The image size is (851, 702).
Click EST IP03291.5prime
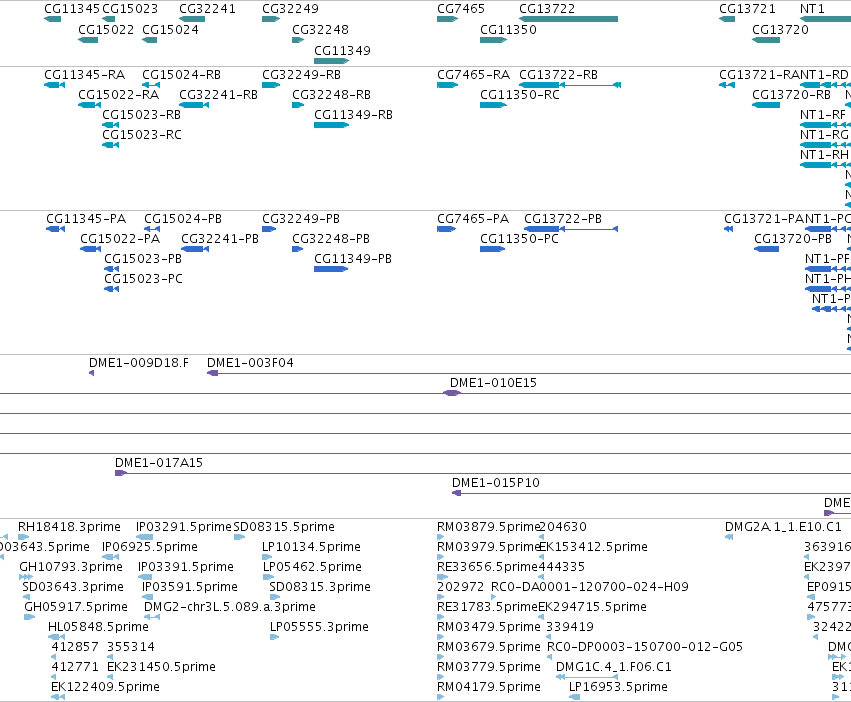click(x=184, y=526)
